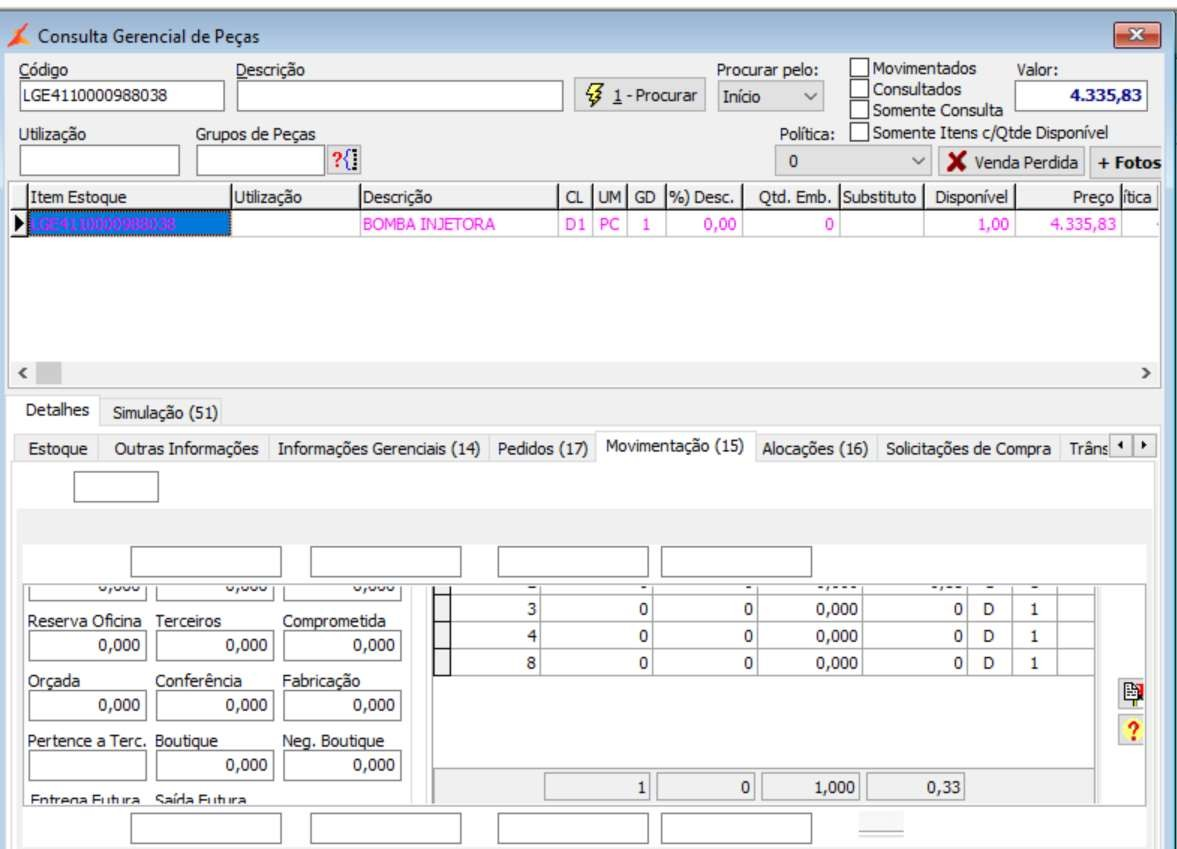Screen dimensions: 1177x849
Task: Click the Venda Perdida button
Action: (1013, 162)
